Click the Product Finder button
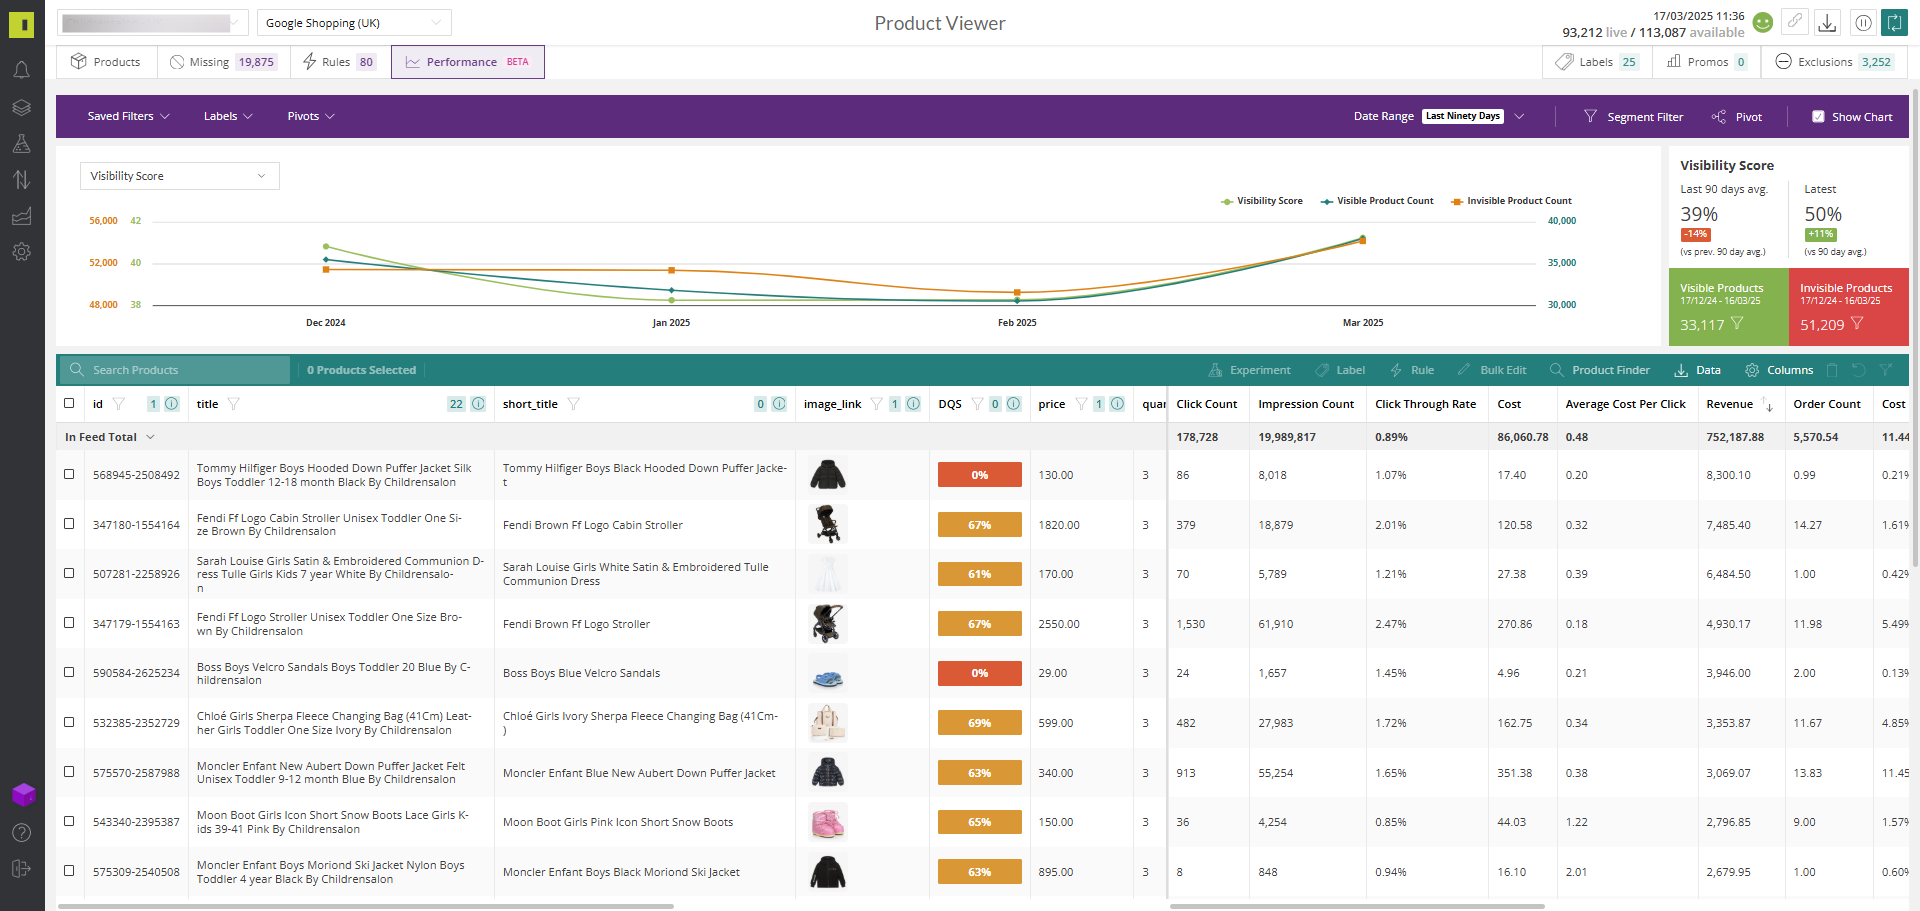1920x911 pixels. point(1600,370)
